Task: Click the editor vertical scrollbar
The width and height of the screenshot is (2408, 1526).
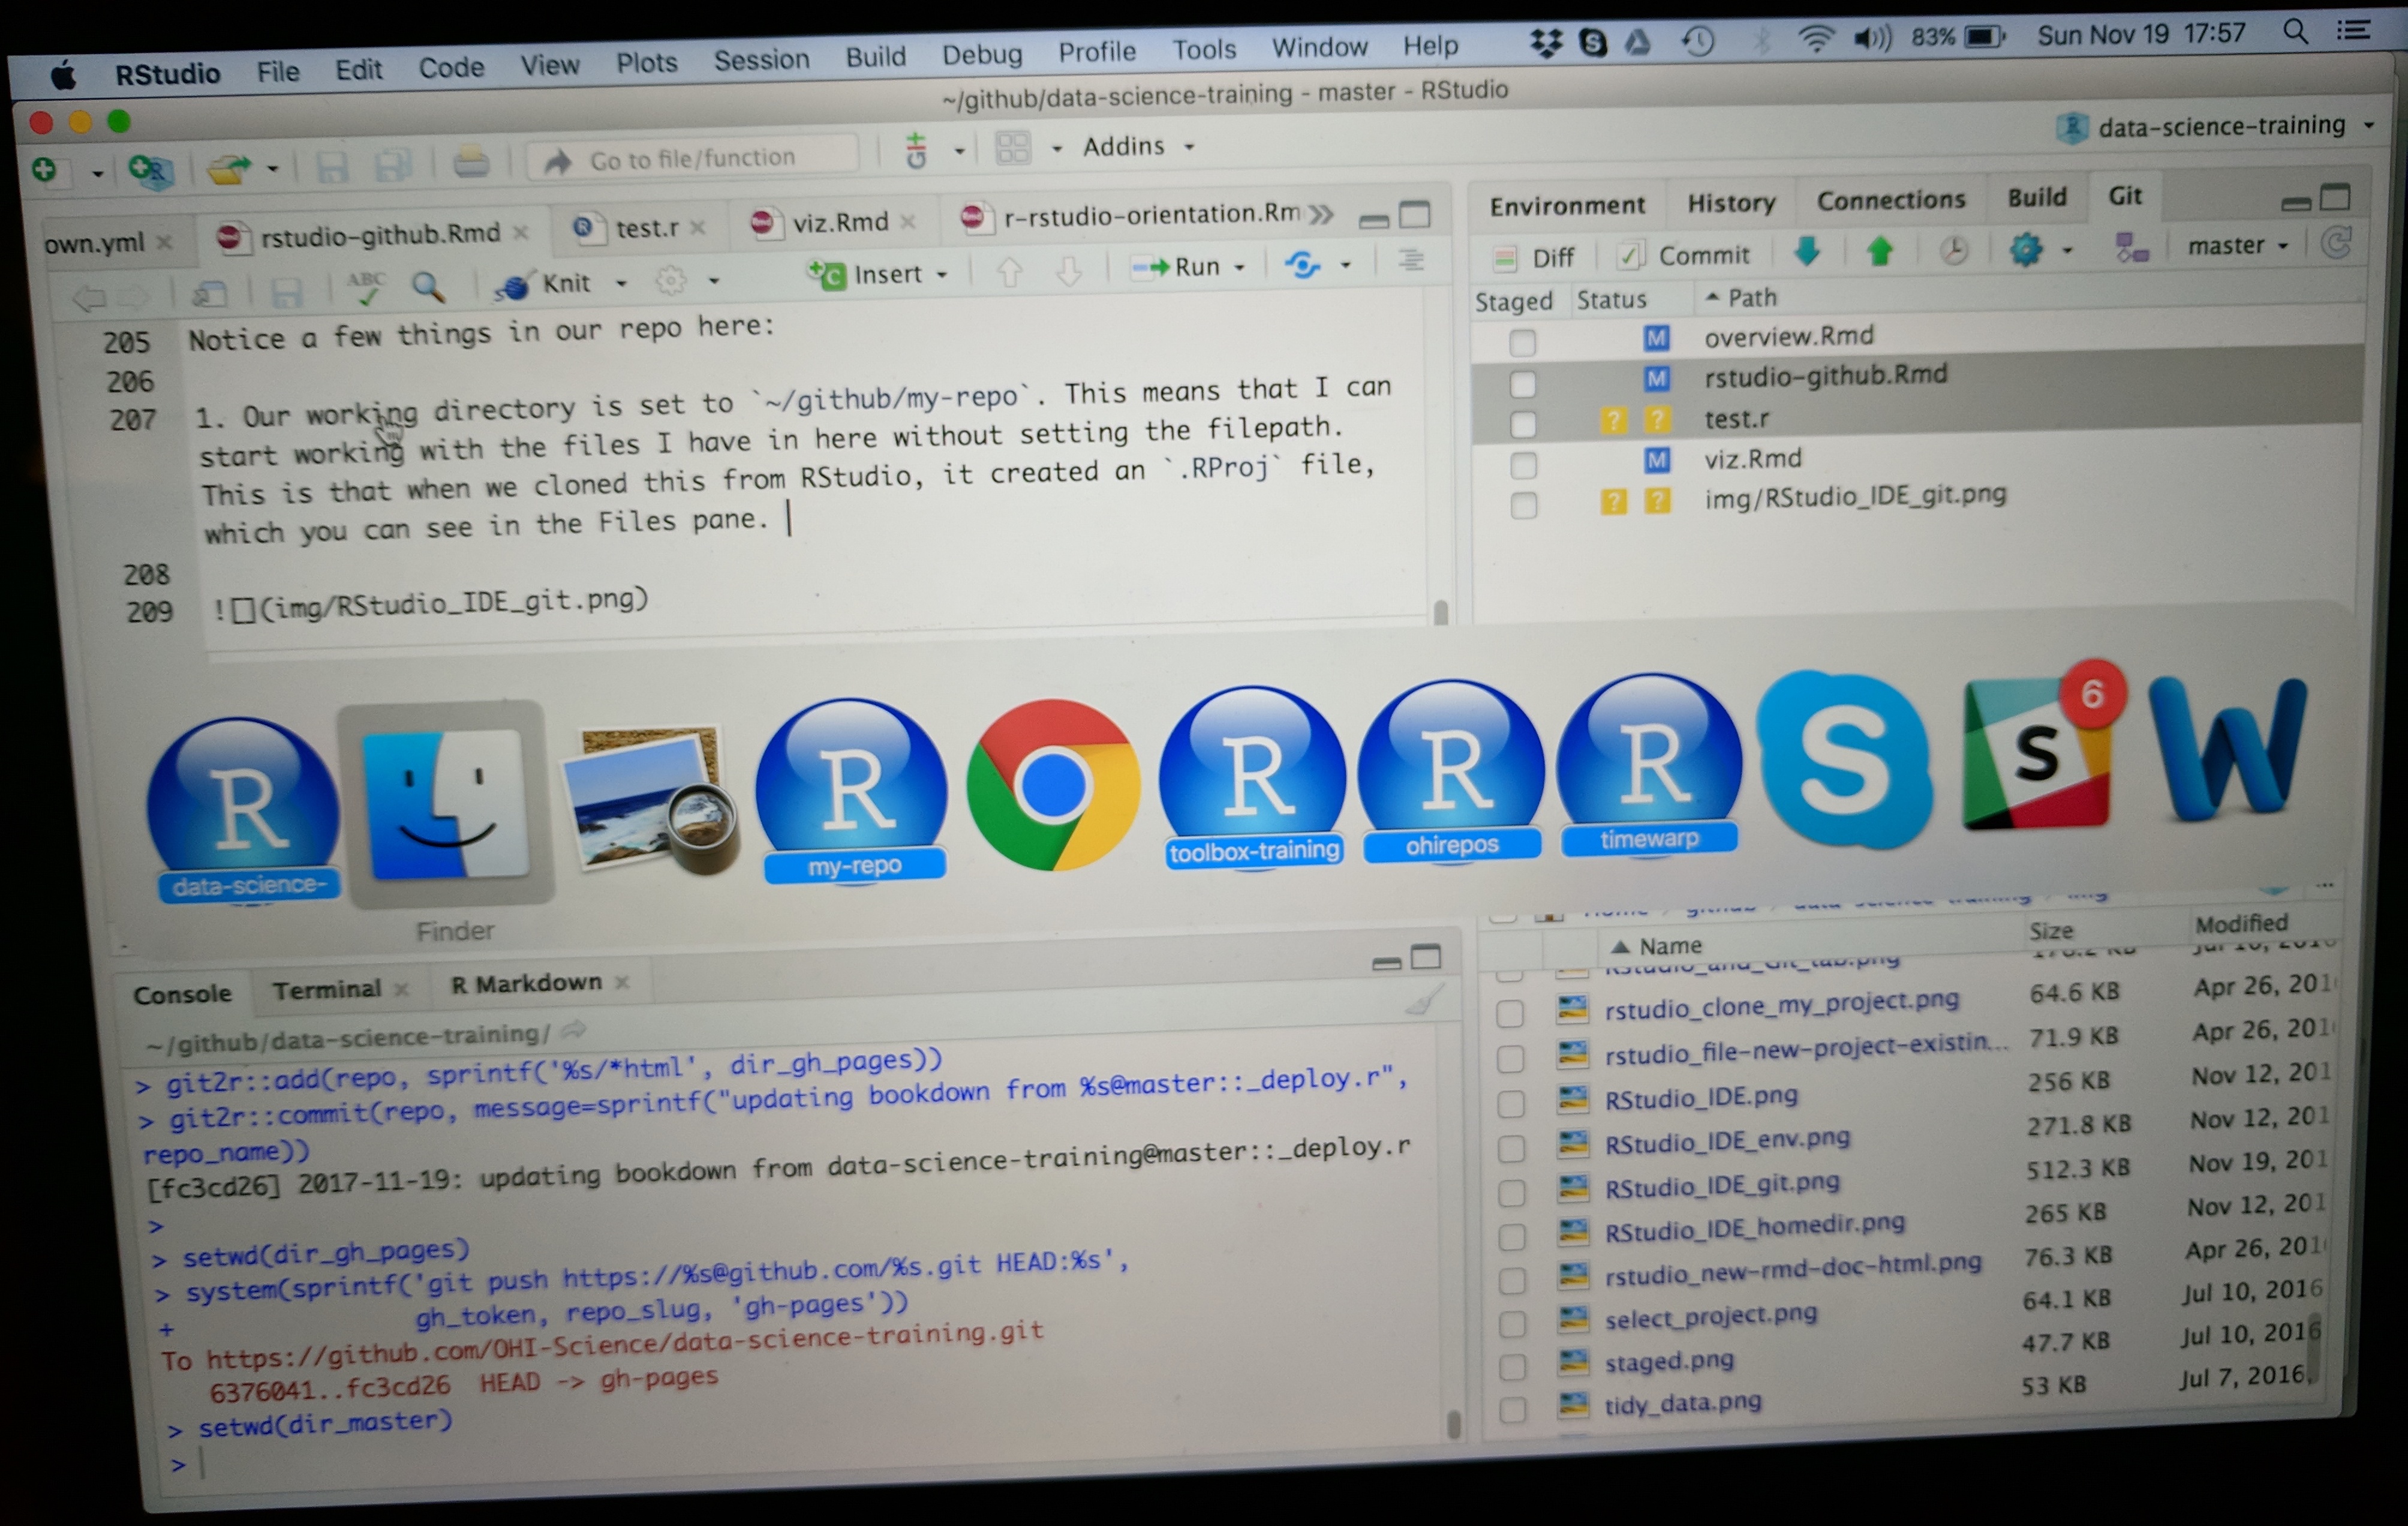Action: click(x=1440, y=611)
